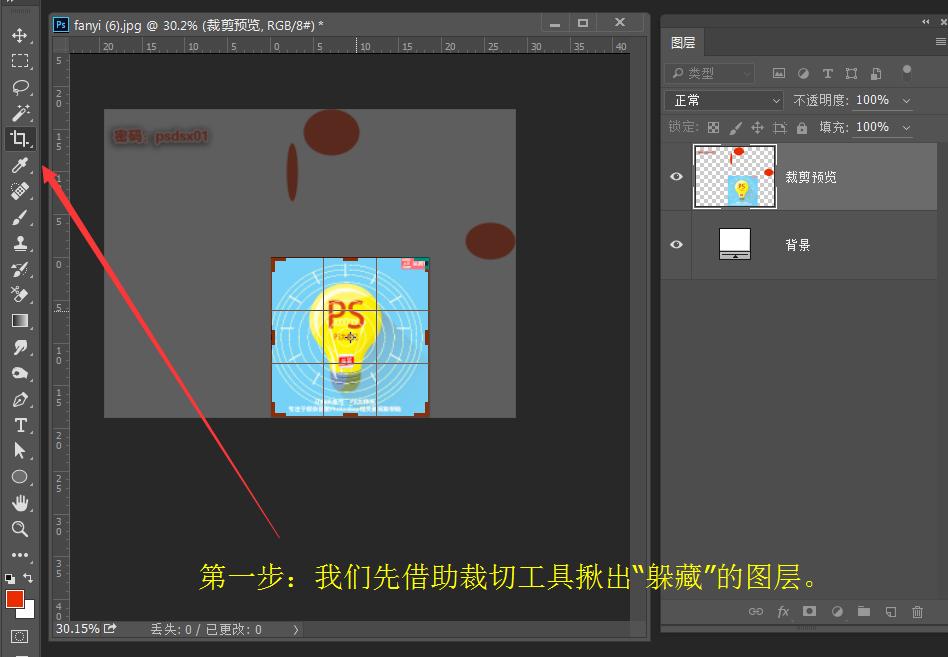Select the Lasso tool

pos(21,87)
